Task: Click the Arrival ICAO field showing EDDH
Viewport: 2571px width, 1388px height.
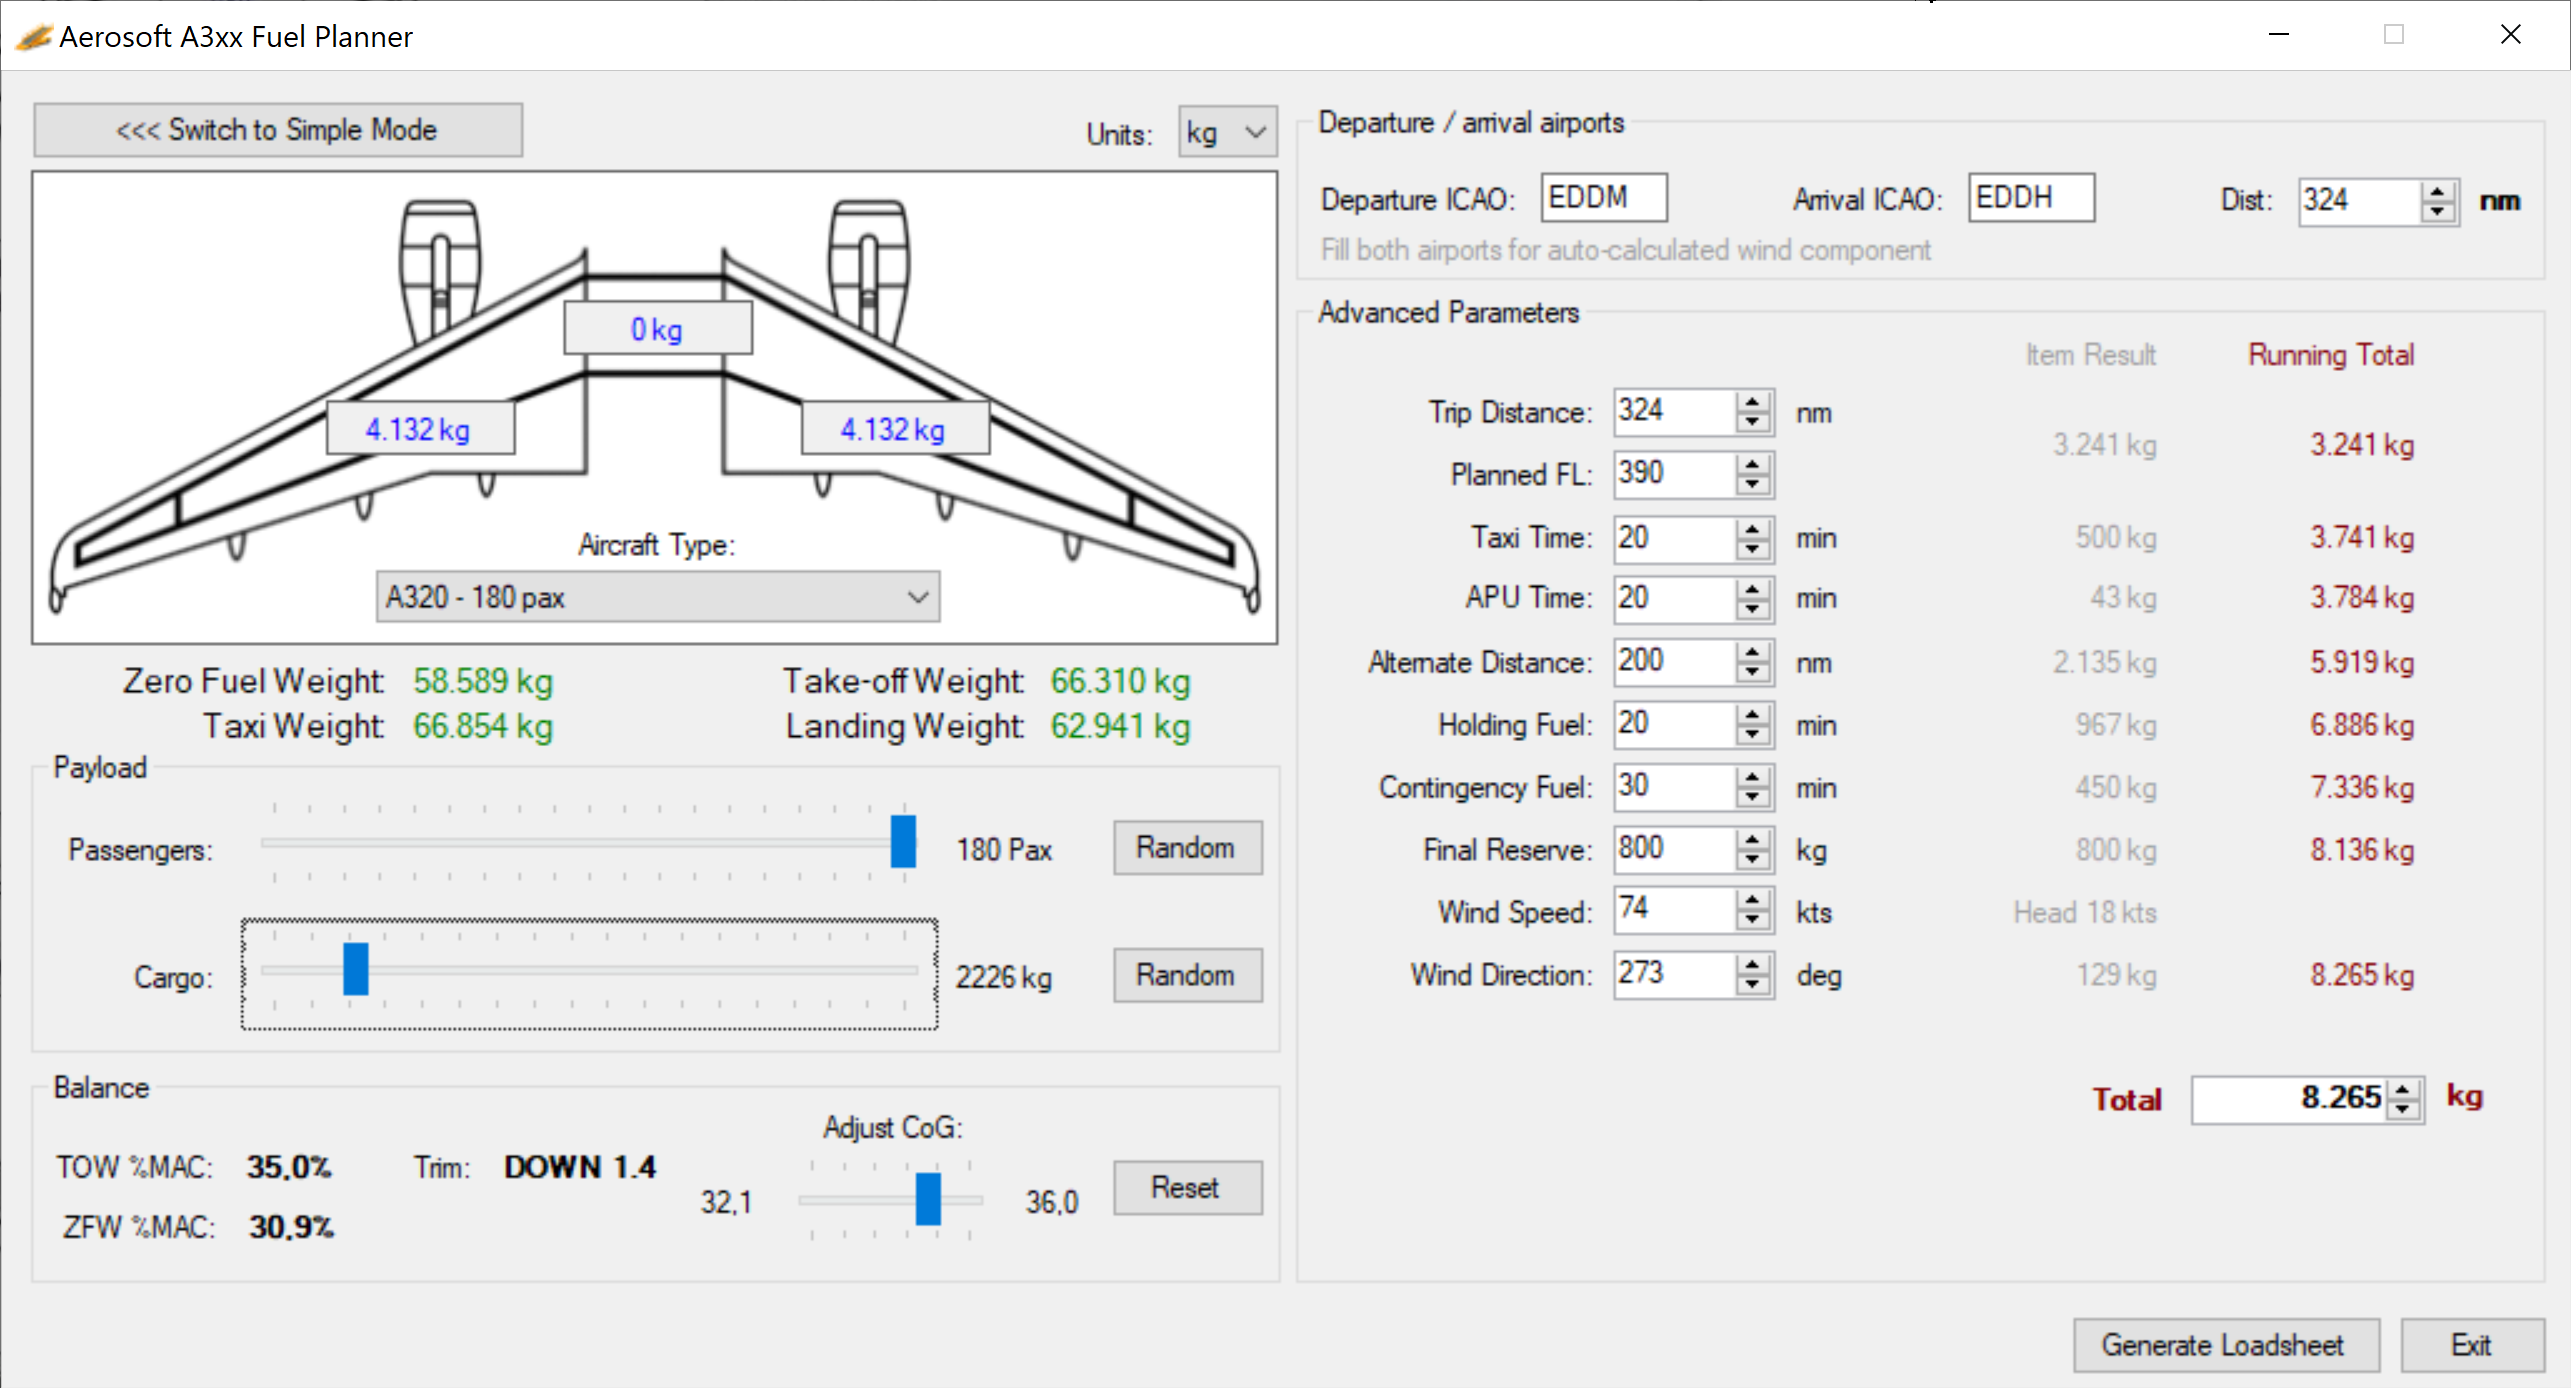Action: point(2030,197)
